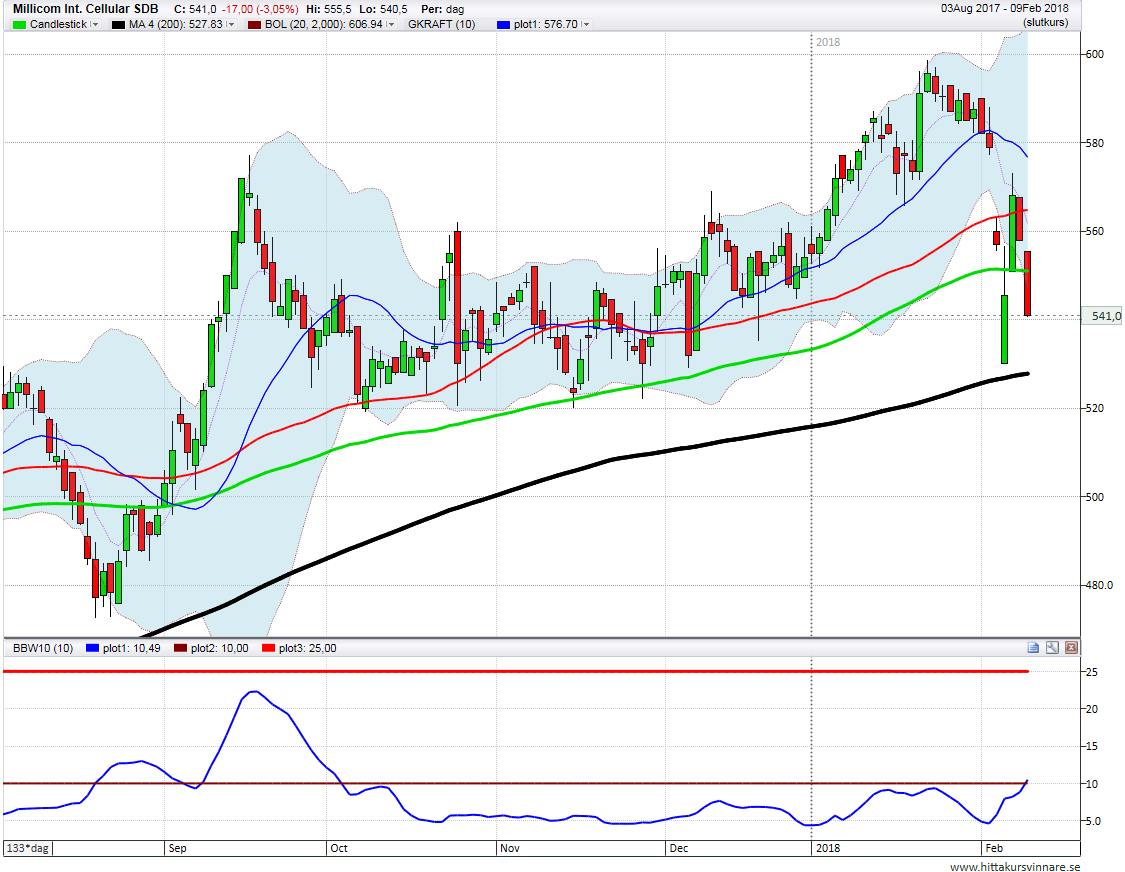Click the 2018 marker on bottom timeline
The width and height of the screenshot is (1125, 872).
(827, 848)
